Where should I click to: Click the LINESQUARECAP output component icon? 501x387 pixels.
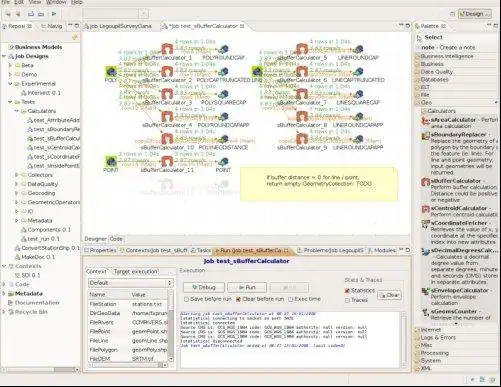358,94
